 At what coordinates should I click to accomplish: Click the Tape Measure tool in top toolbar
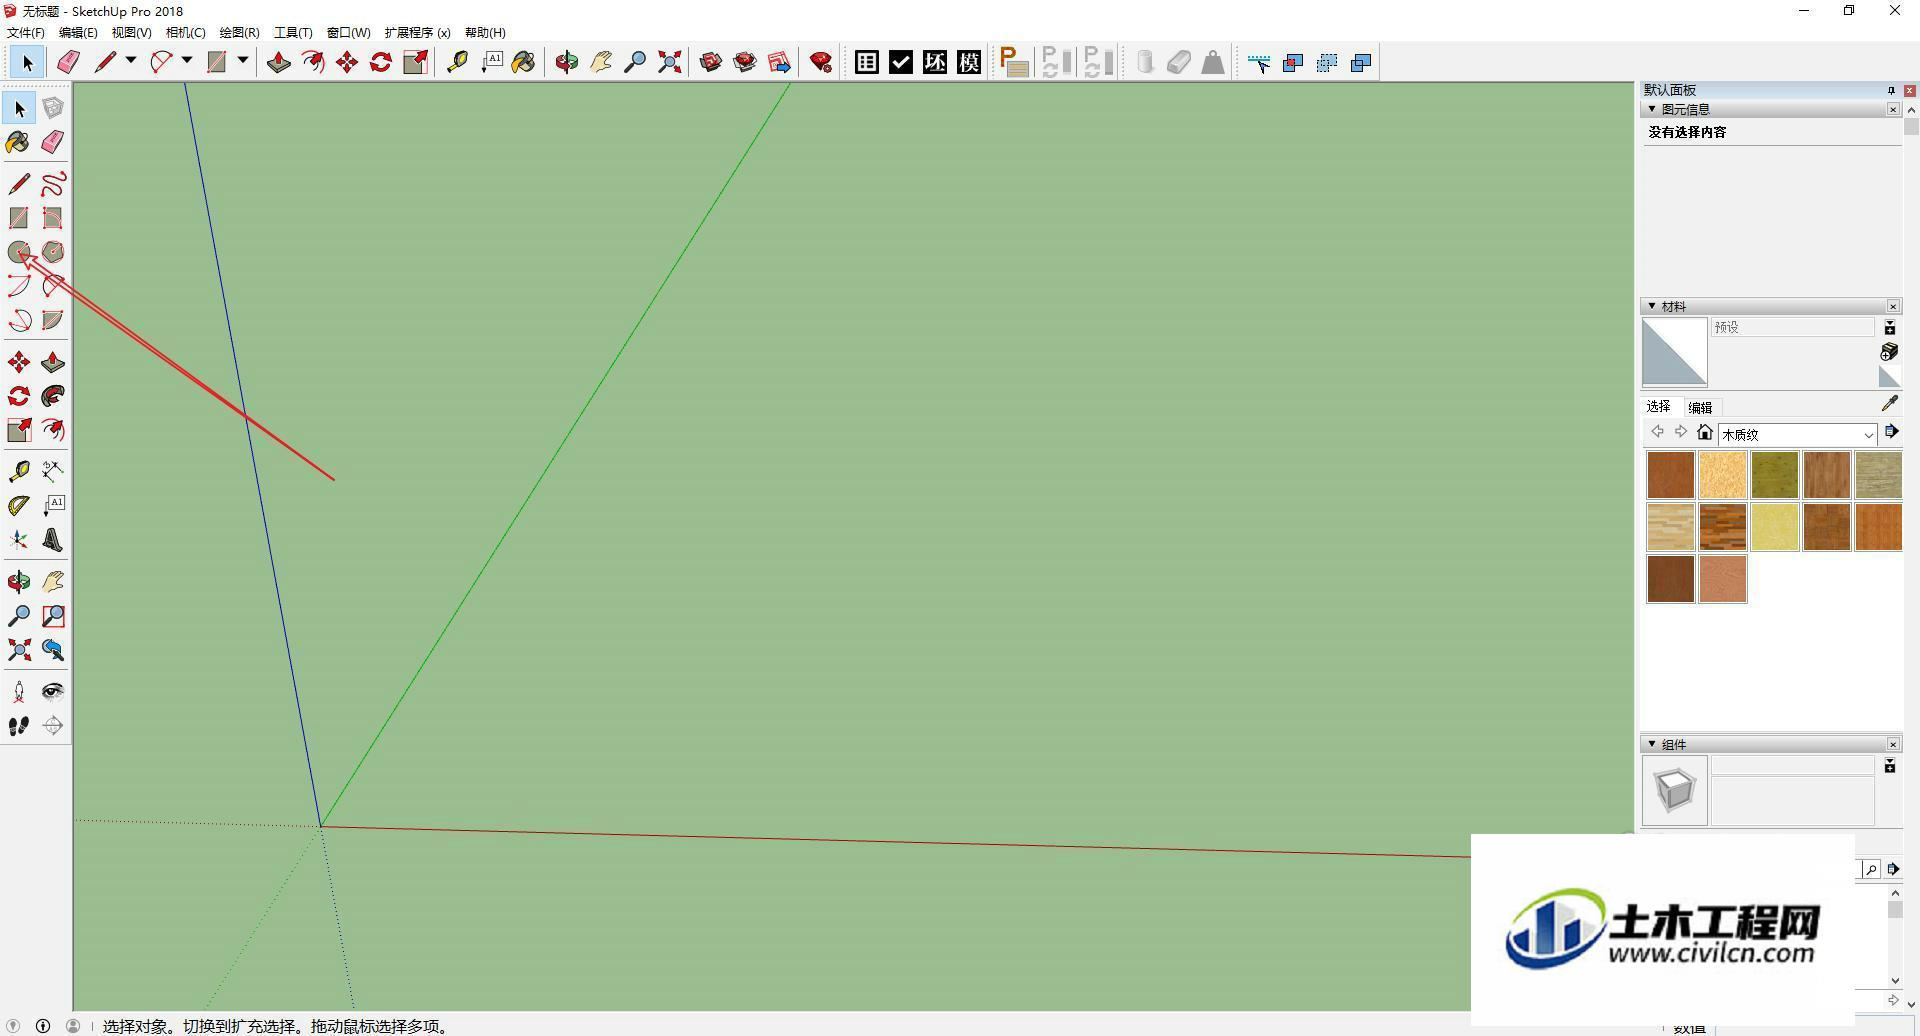point(457,62)
